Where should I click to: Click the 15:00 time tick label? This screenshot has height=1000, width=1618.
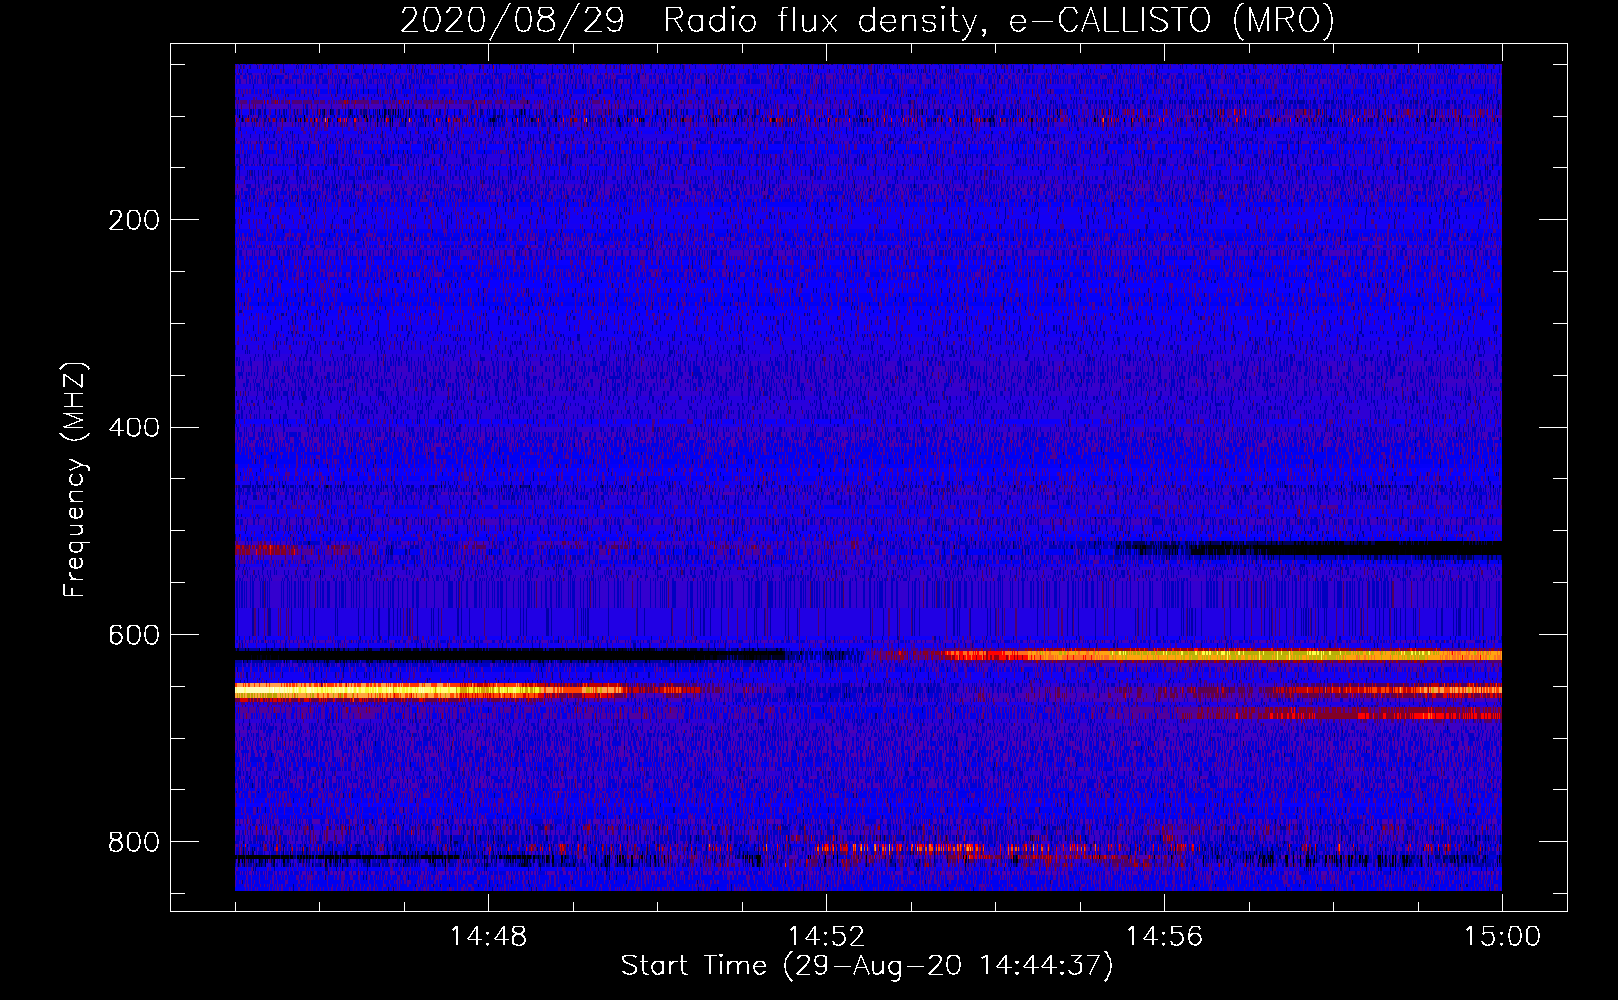pyautogui.click(x=1502, y=937)
